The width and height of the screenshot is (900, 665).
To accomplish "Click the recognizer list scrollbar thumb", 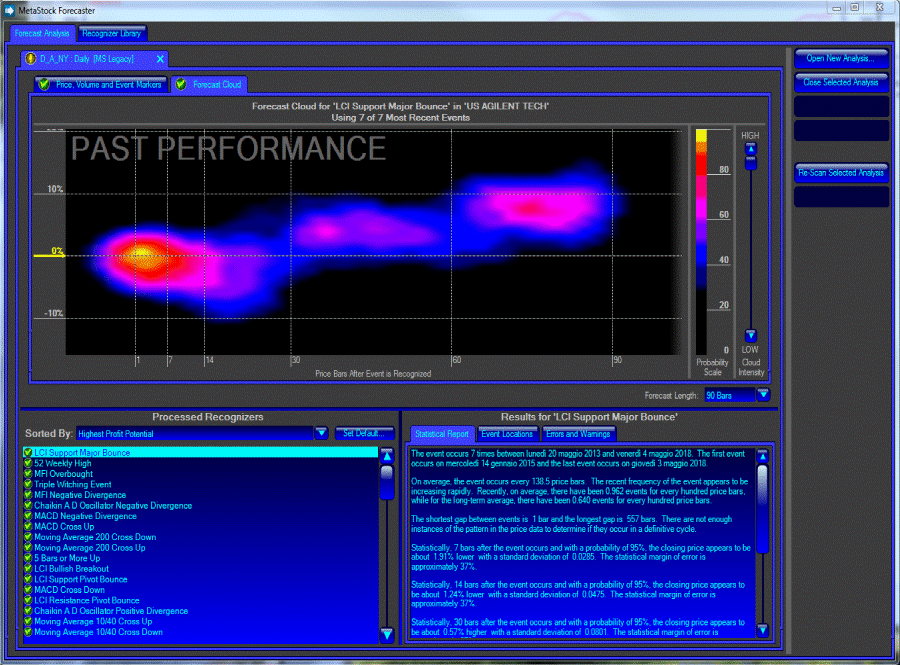I will 387,482.
